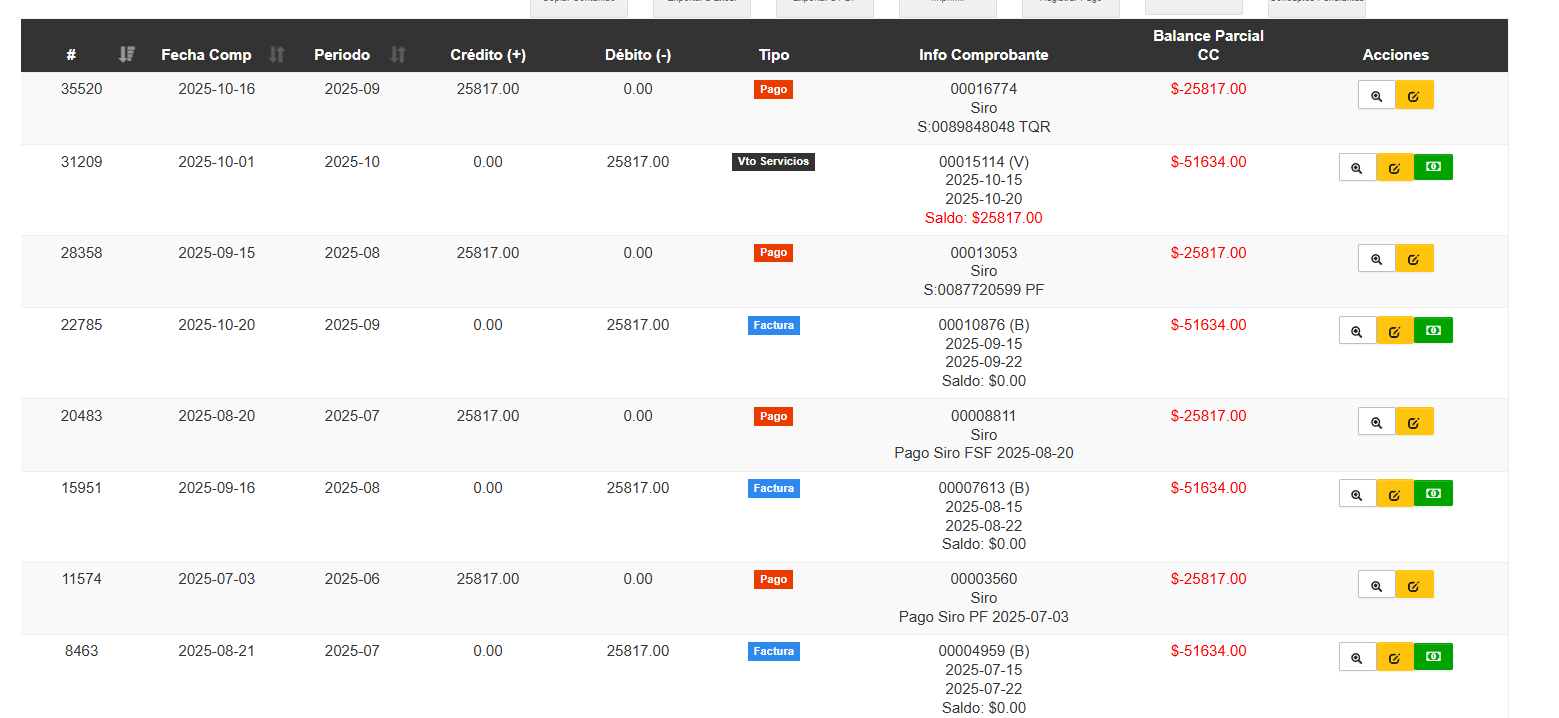The height and width of the screenshot is (718, 1559).
Task: Click text S:0087720599 PF
Action: click(984, 290)
